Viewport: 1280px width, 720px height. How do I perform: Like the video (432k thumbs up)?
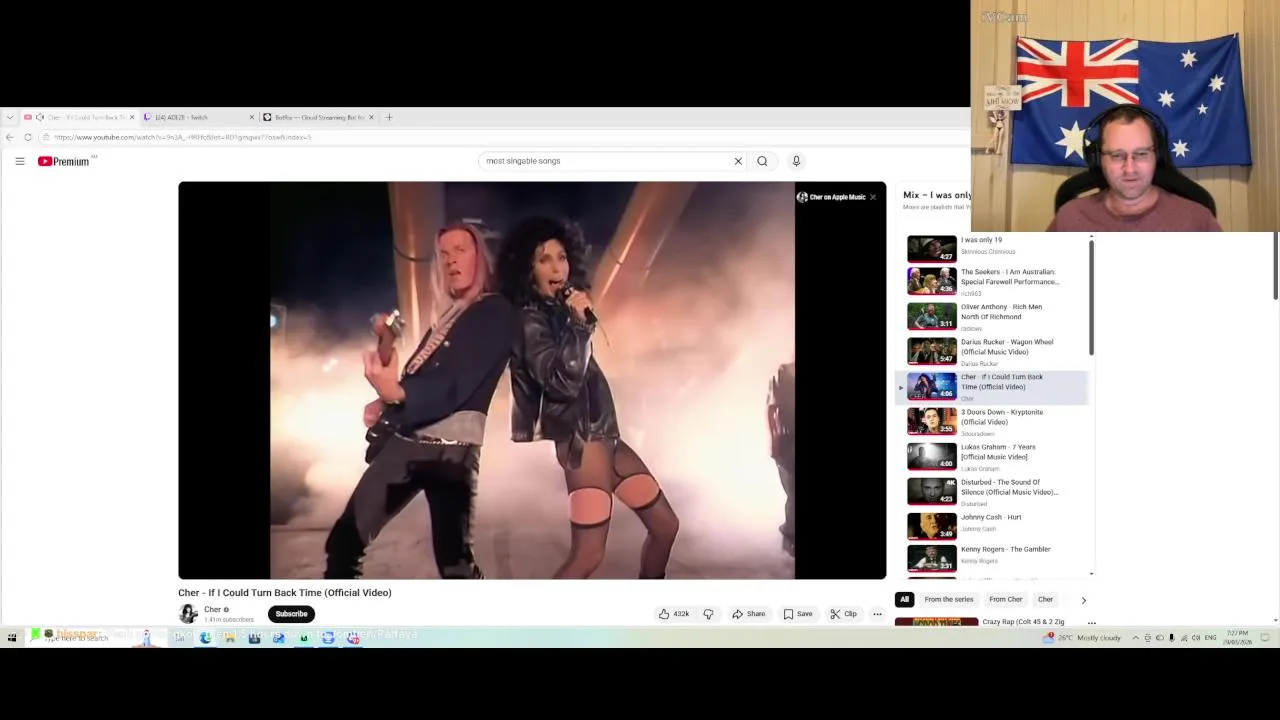(674, 614)
